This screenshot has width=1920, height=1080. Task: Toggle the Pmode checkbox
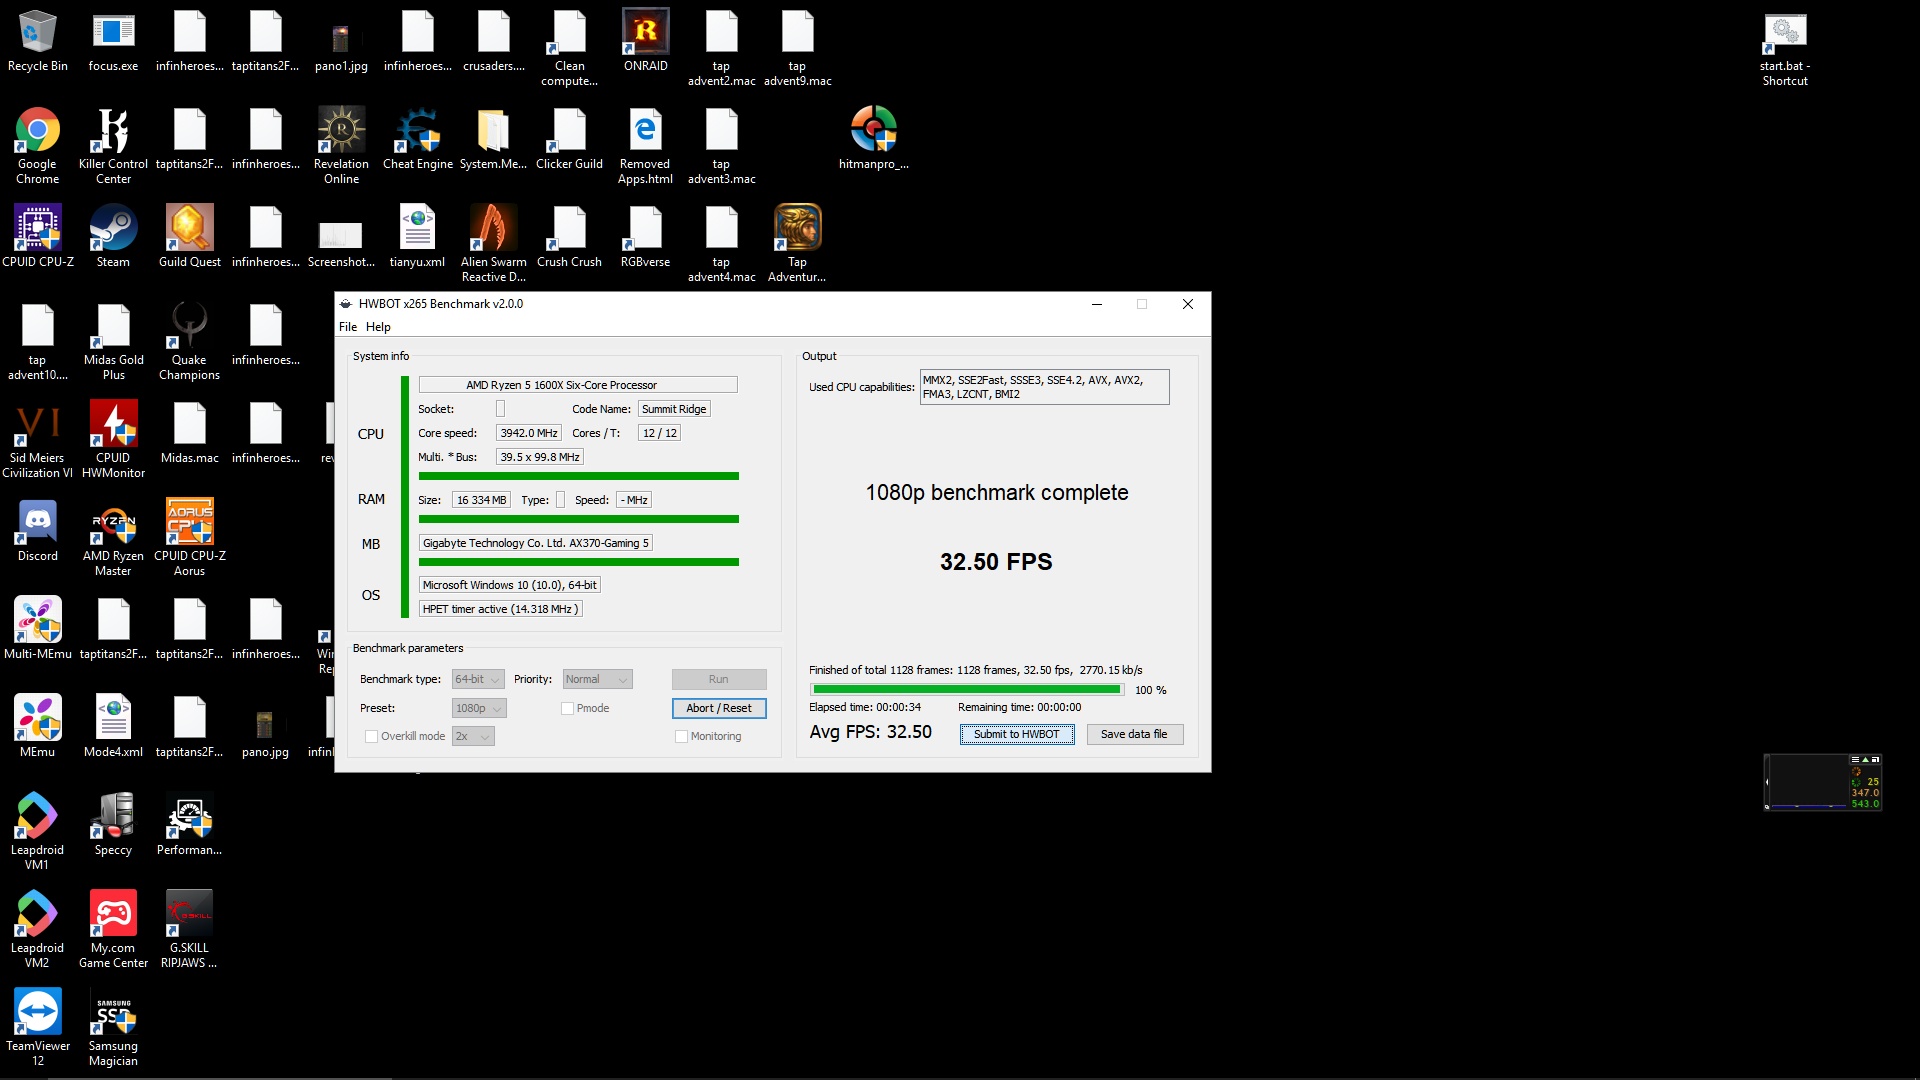567,708
